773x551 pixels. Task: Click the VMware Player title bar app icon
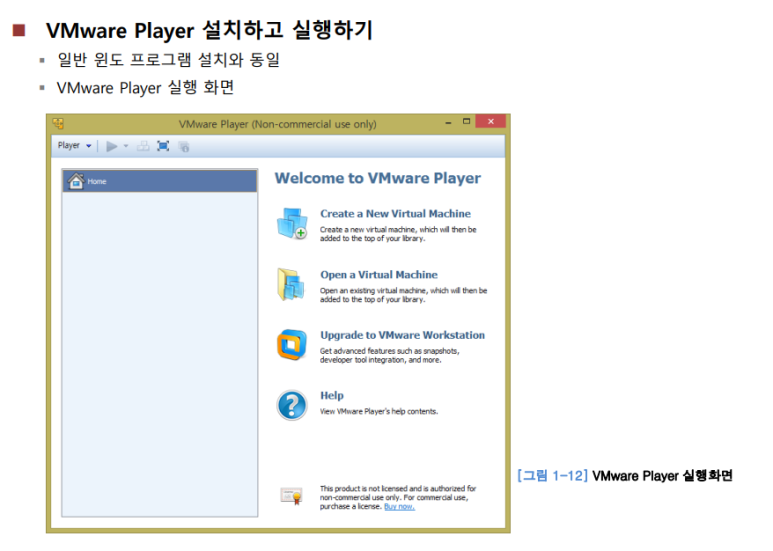point(58,123)
